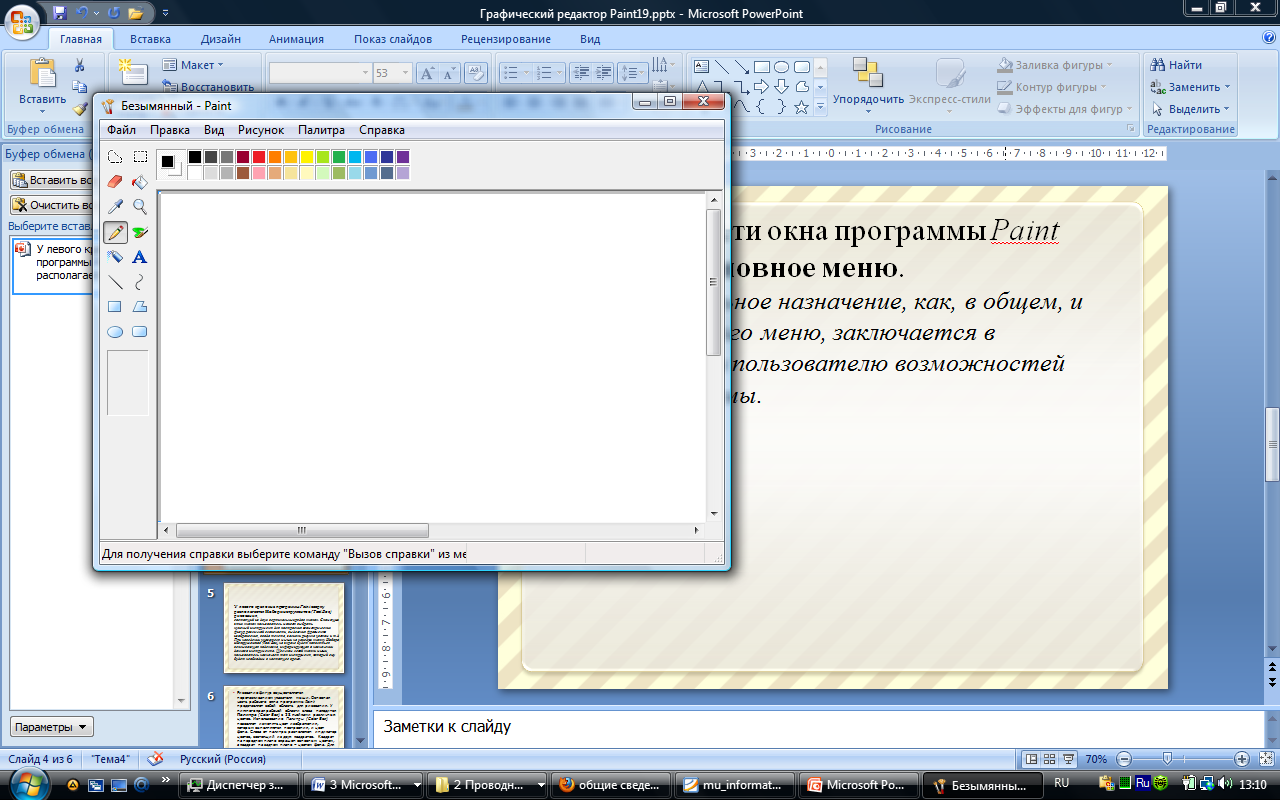Open the Выделить dropdown

[x=1190, y=109]
